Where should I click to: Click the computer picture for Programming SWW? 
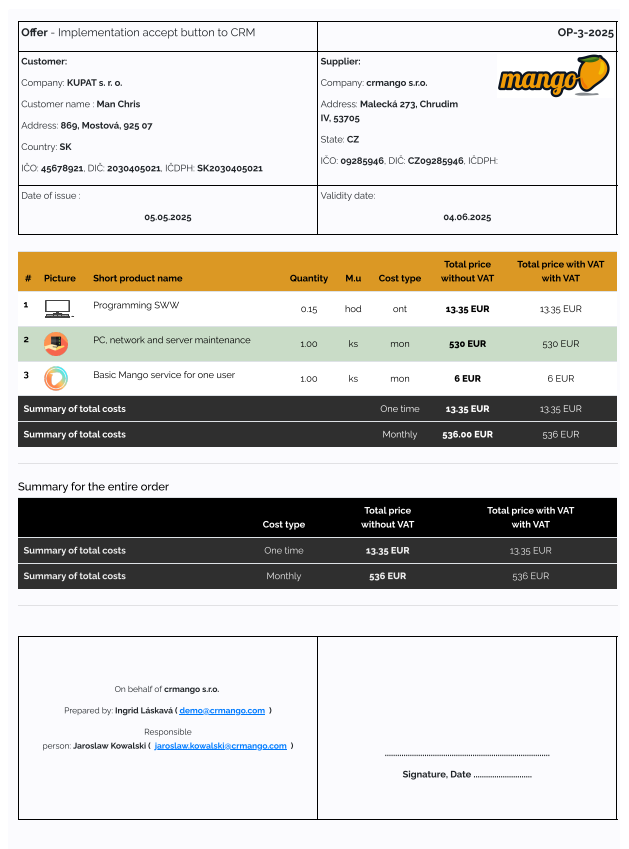[x=58, y=309]
